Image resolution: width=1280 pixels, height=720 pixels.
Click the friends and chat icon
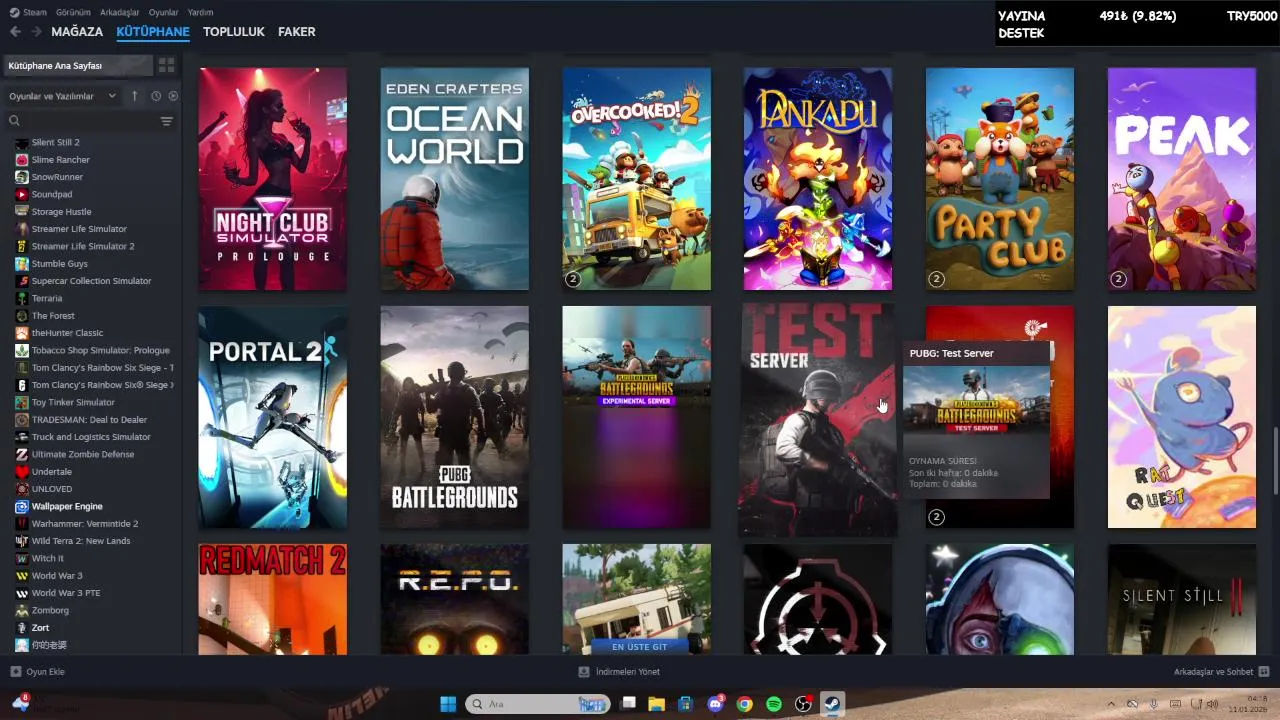[1264, 672]
